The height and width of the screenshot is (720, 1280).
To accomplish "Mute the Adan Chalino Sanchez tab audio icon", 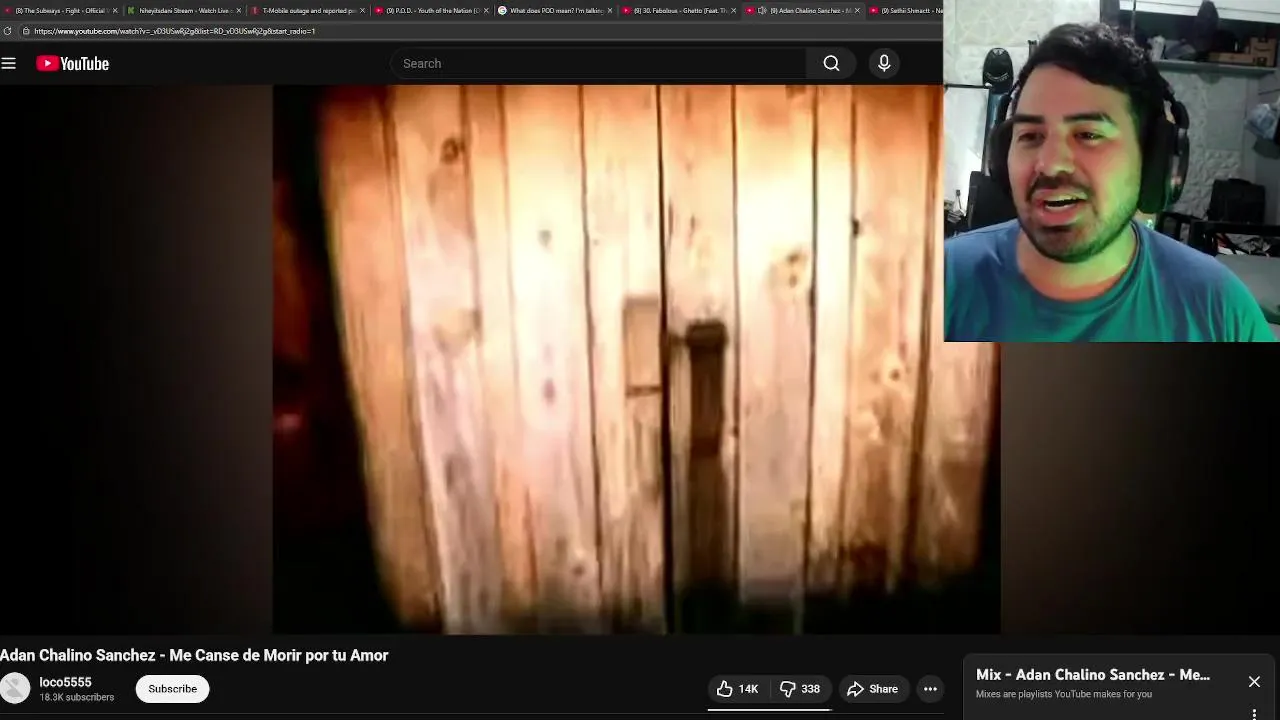I will [762, 10].
